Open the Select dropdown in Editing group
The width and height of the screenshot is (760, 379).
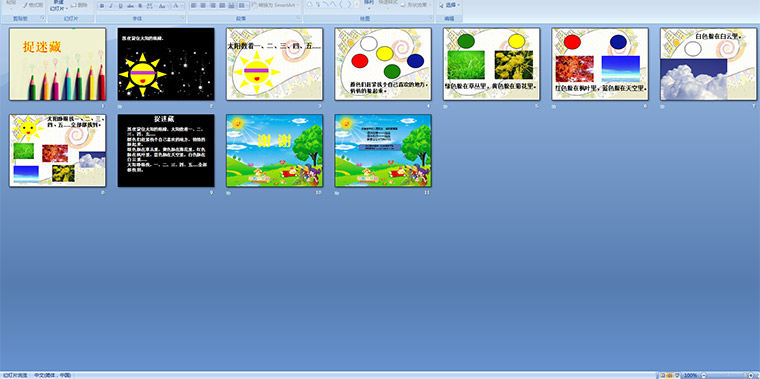click(449, 5)
